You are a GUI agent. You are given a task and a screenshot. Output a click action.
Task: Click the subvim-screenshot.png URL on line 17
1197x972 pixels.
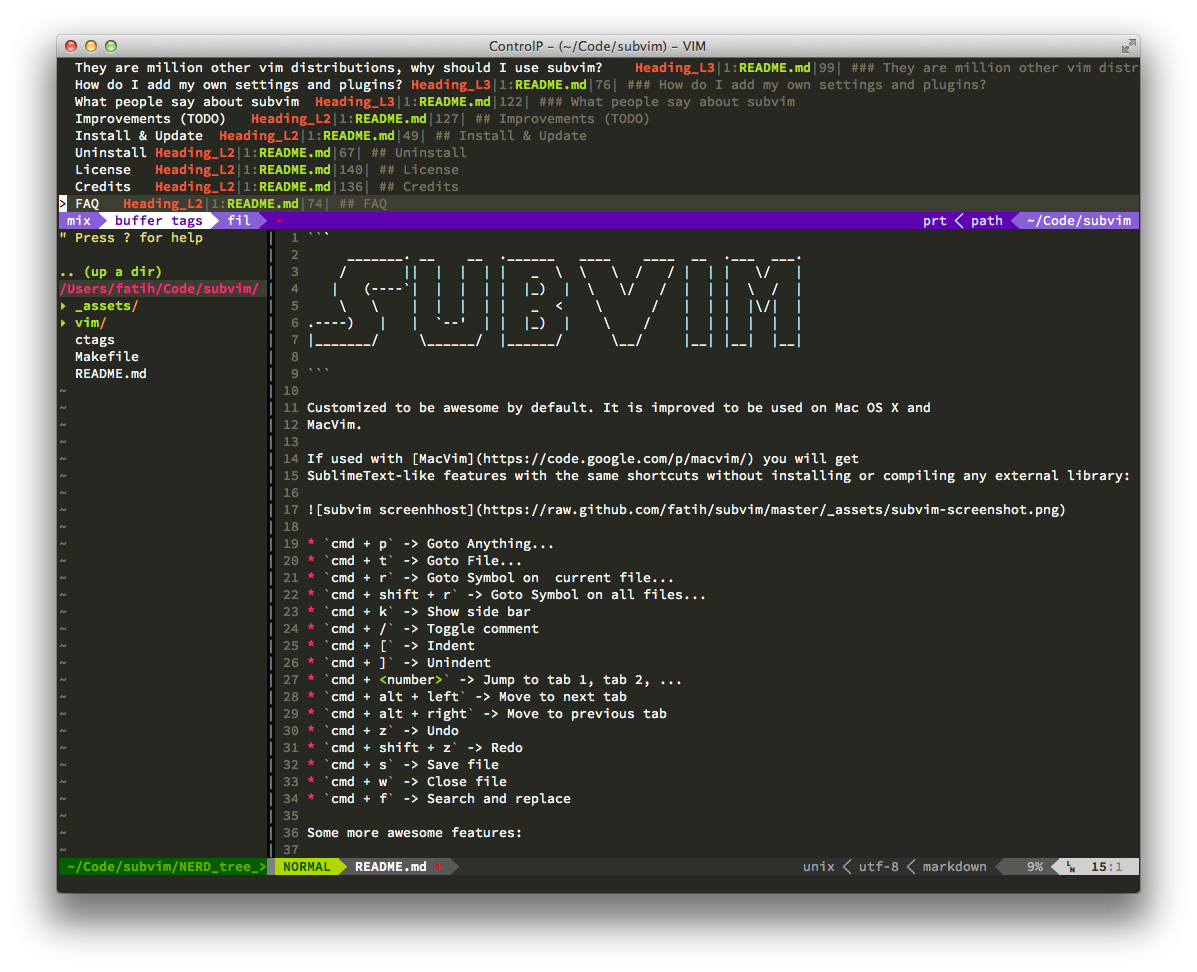(x=770, y=510)
